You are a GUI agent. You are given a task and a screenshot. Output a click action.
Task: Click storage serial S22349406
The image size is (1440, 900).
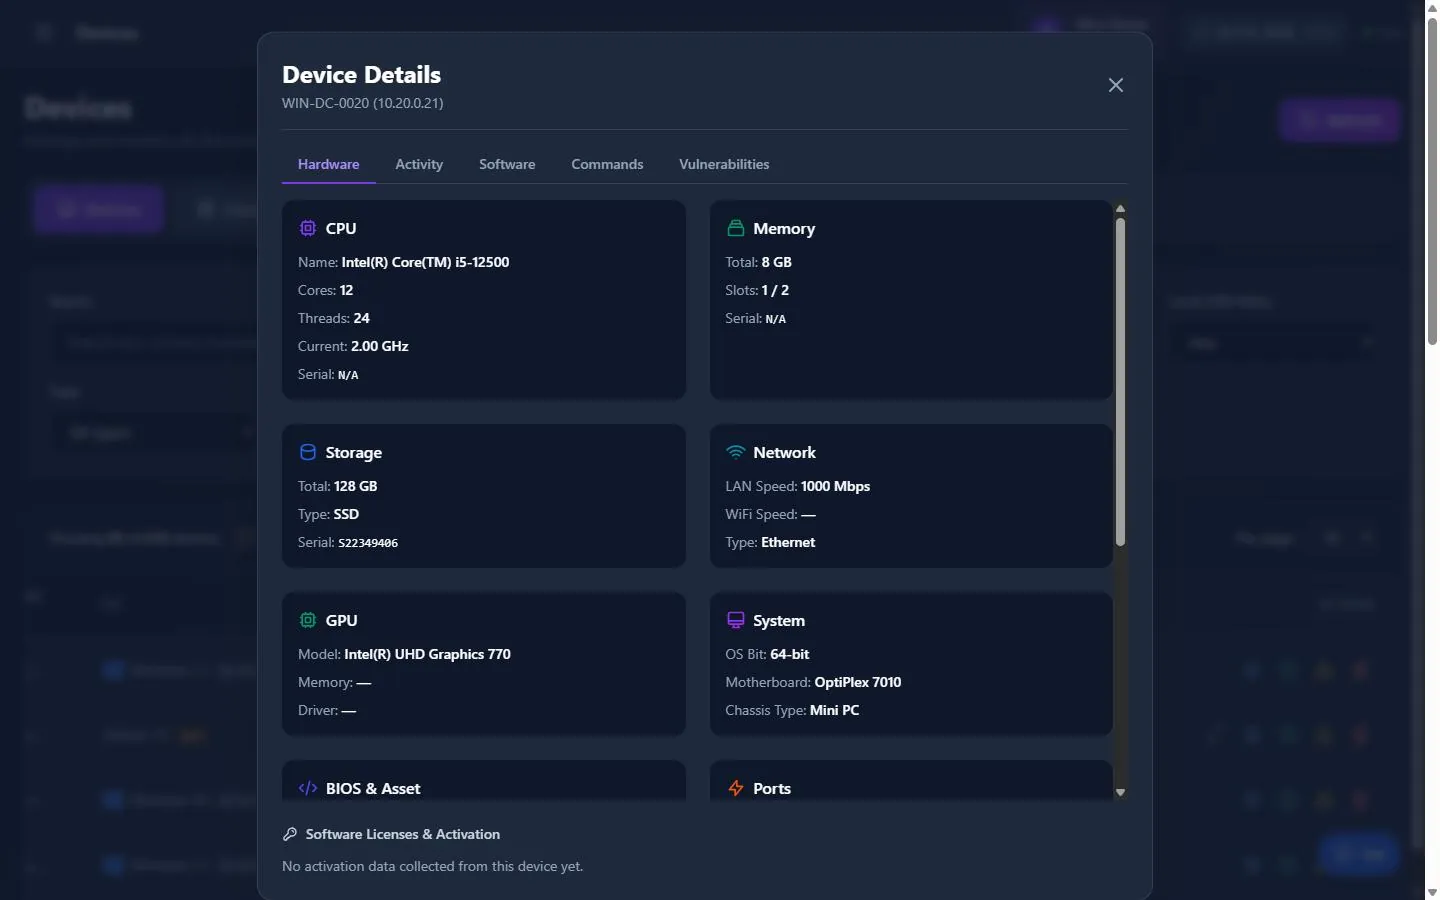pos(368,543)
